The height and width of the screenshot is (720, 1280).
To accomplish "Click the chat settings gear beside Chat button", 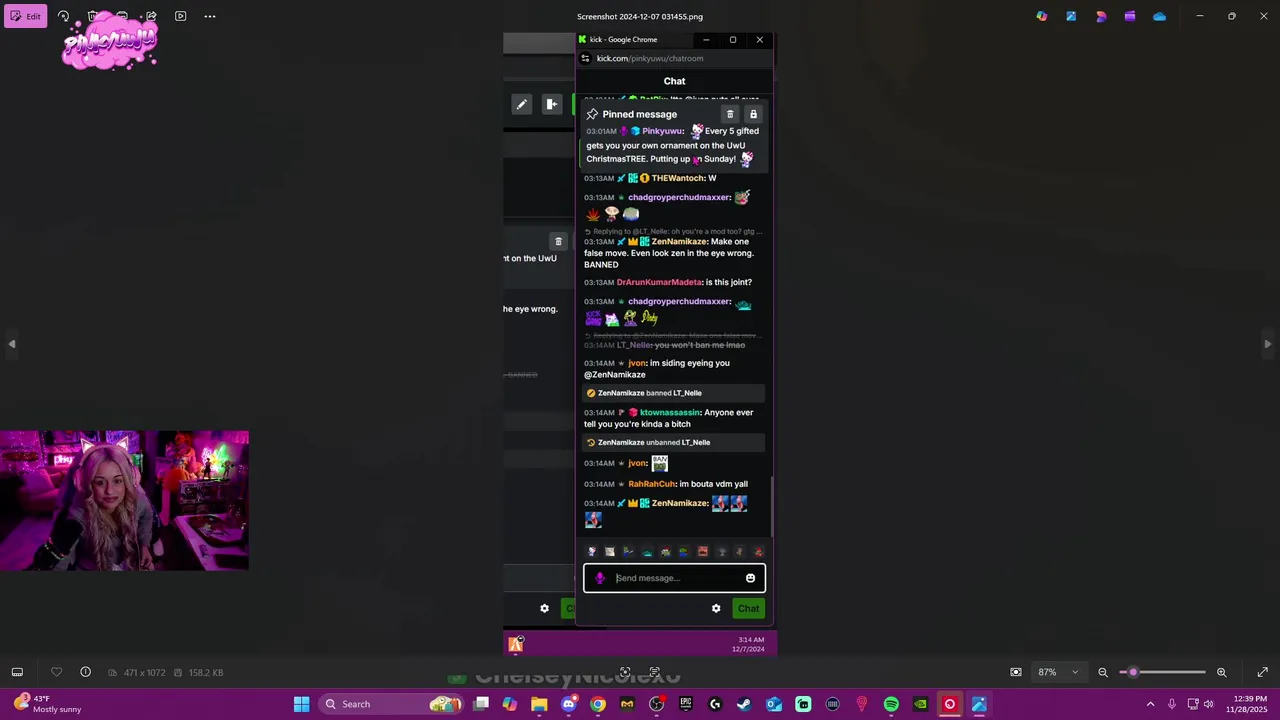I will pos(716,608).
